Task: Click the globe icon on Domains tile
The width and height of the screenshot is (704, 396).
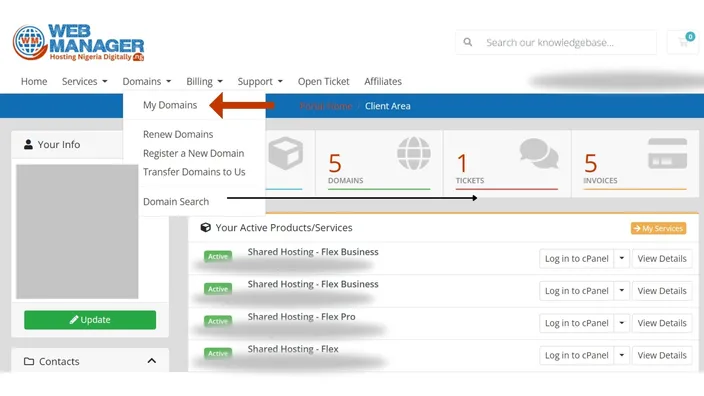Action: (414, 154)
